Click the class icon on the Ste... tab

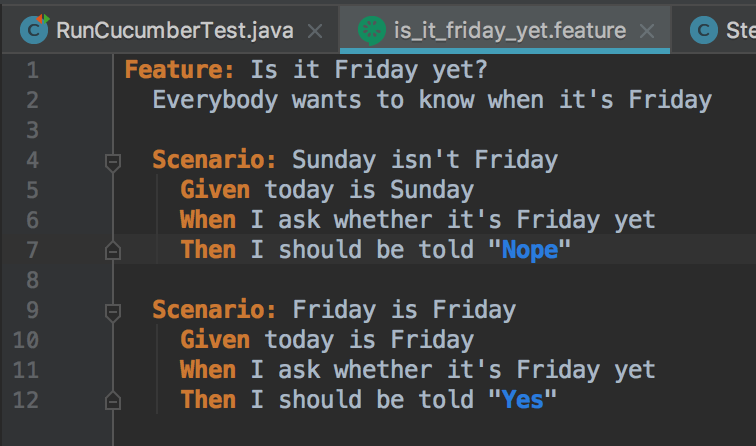[703, 30]
